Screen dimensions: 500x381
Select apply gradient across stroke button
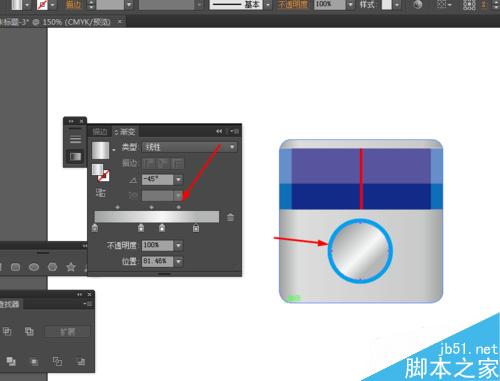[179, 163]
